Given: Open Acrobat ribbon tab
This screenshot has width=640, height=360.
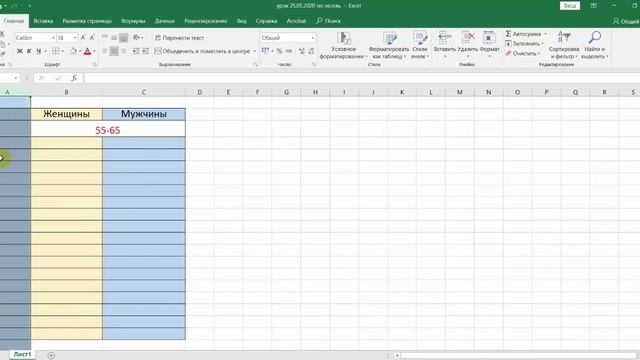Looking at the screenshot, I should (296, 21).
